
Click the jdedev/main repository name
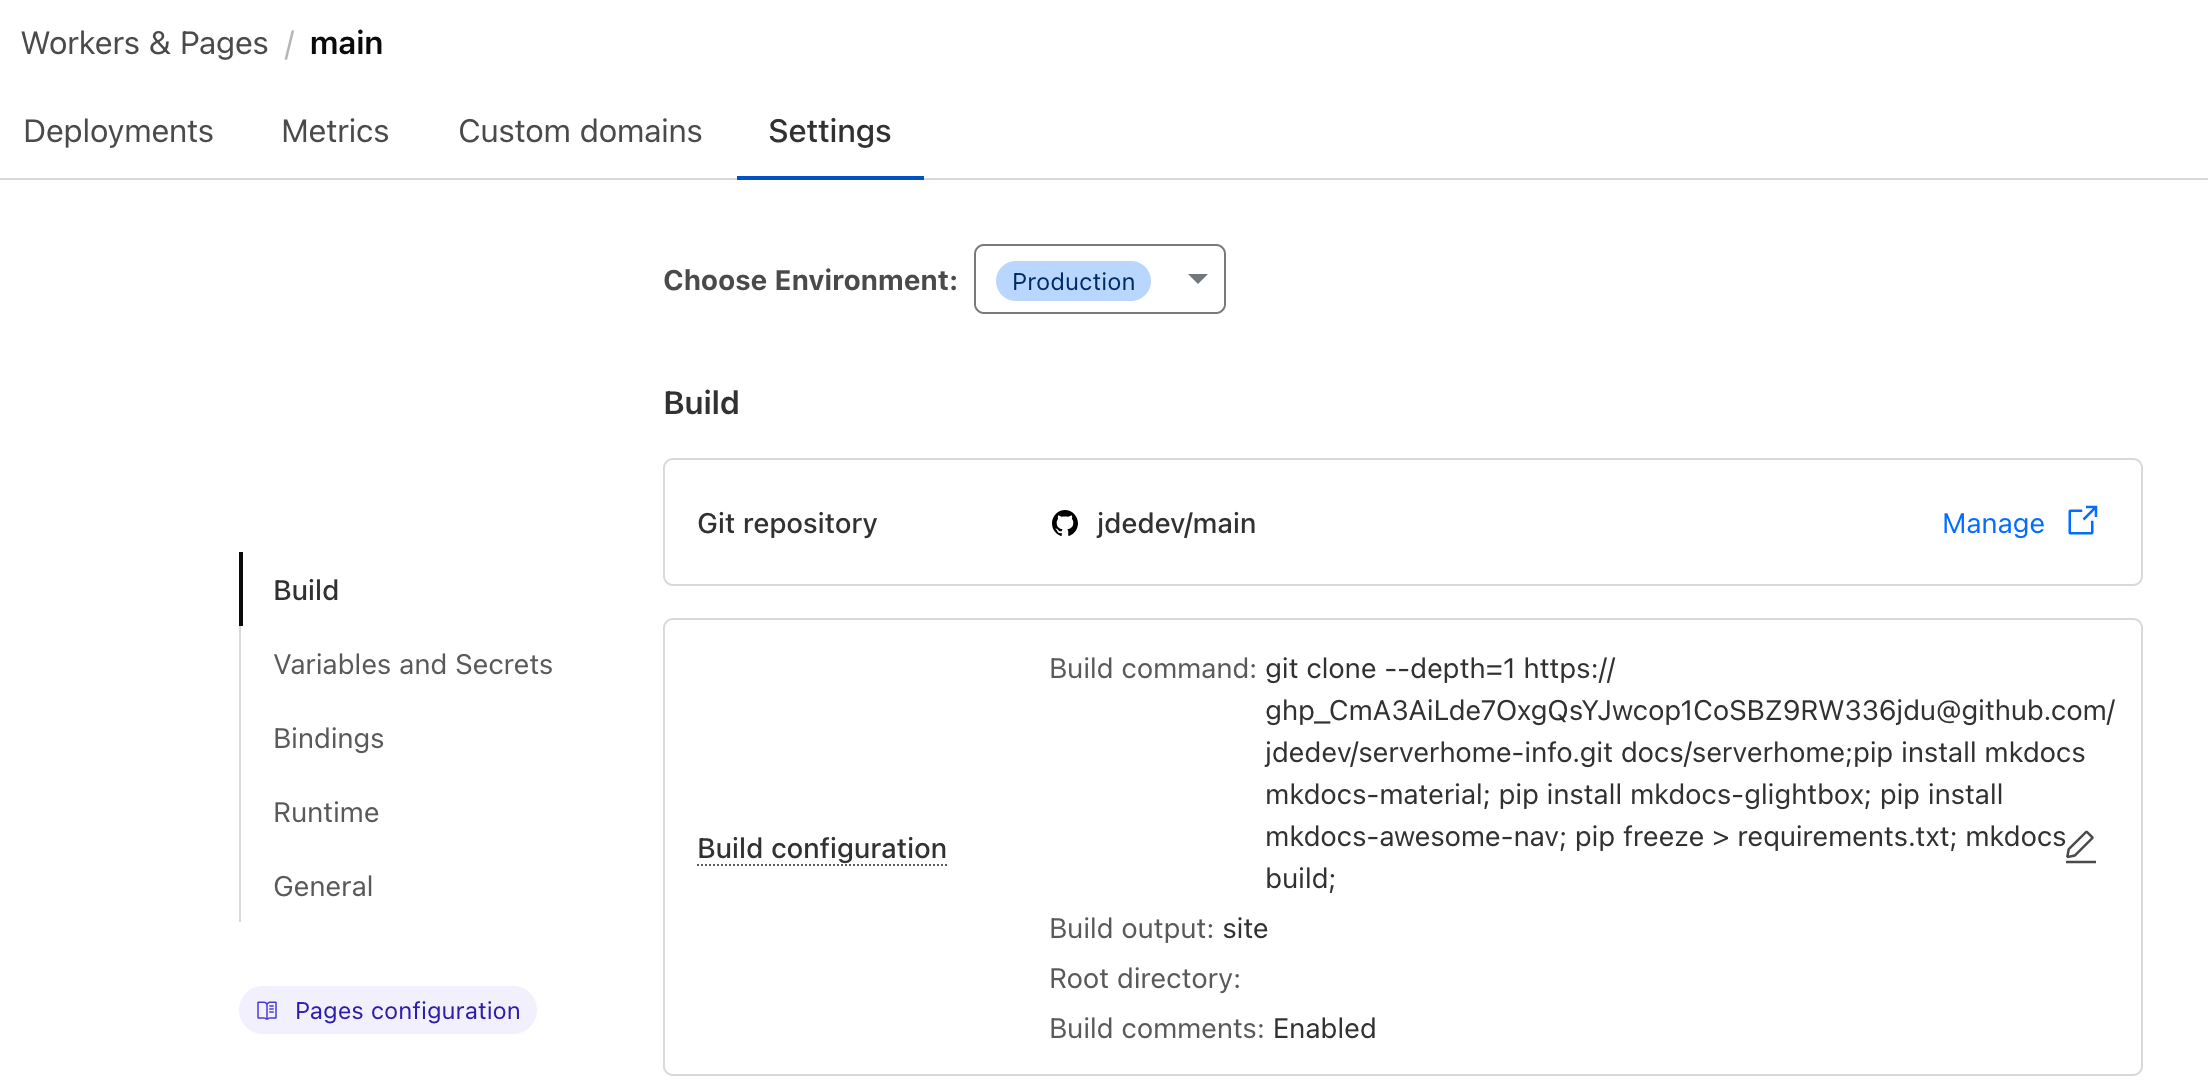tap(1175, 523)
